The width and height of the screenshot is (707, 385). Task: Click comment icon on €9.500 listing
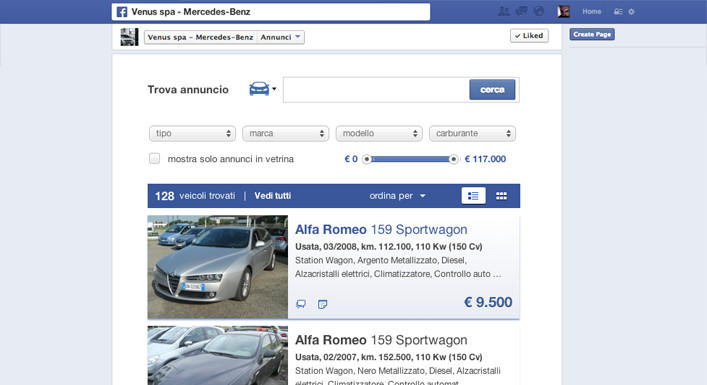pyautogui.click(x=301, y=304)
